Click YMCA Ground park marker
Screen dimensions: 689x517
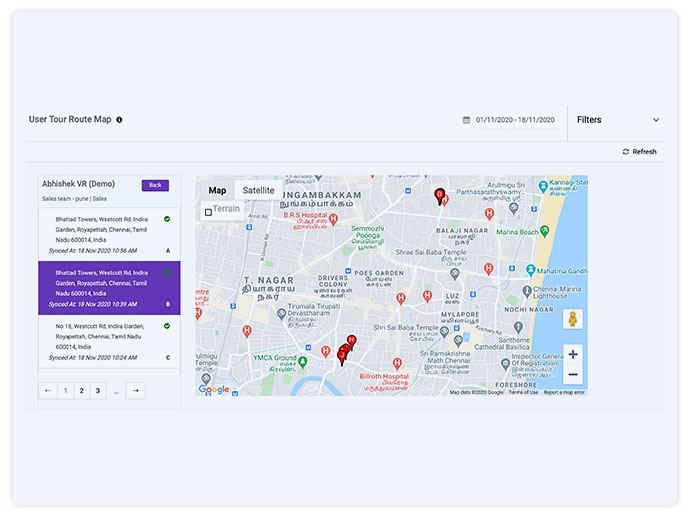point(302,362)
